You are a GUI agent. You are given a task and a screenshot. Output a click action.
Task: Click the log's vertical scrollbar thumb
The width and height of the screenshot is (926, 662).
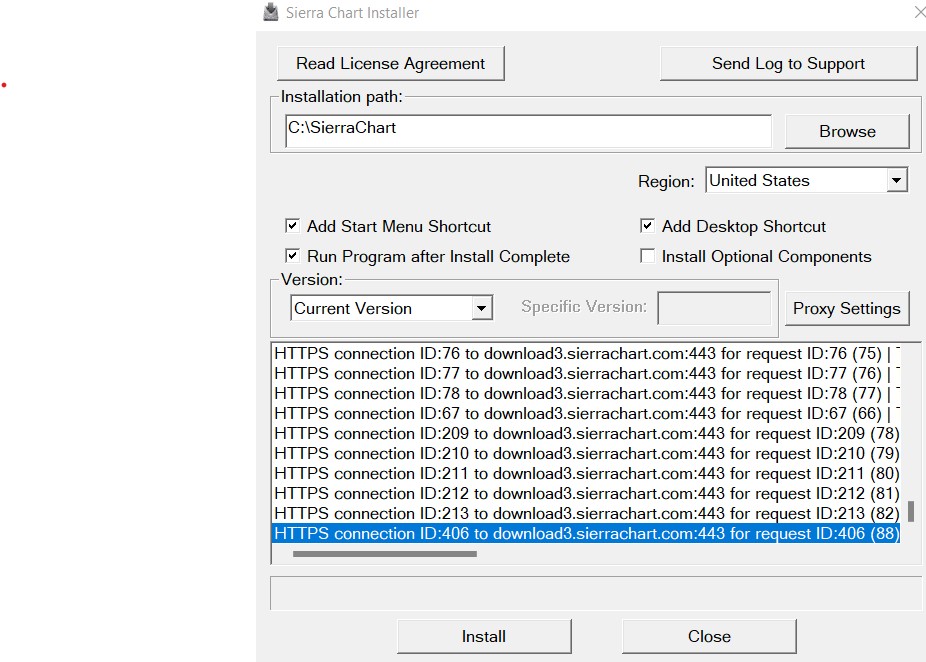[911, 511]
